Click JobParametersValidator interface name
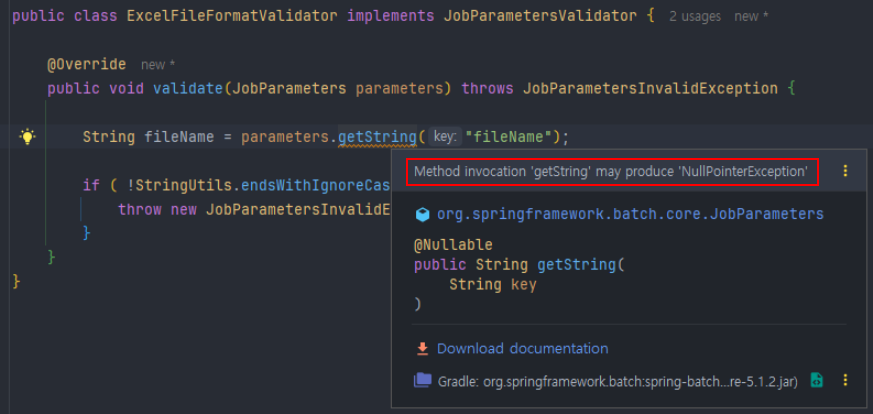 tap(540, 16)
